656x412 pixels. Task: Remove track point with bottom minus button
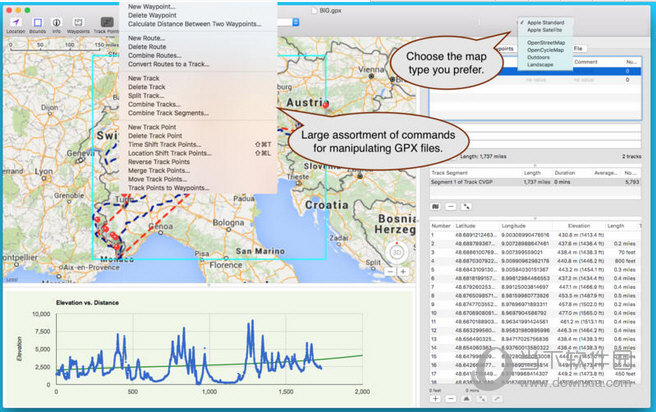coord(451,399)
